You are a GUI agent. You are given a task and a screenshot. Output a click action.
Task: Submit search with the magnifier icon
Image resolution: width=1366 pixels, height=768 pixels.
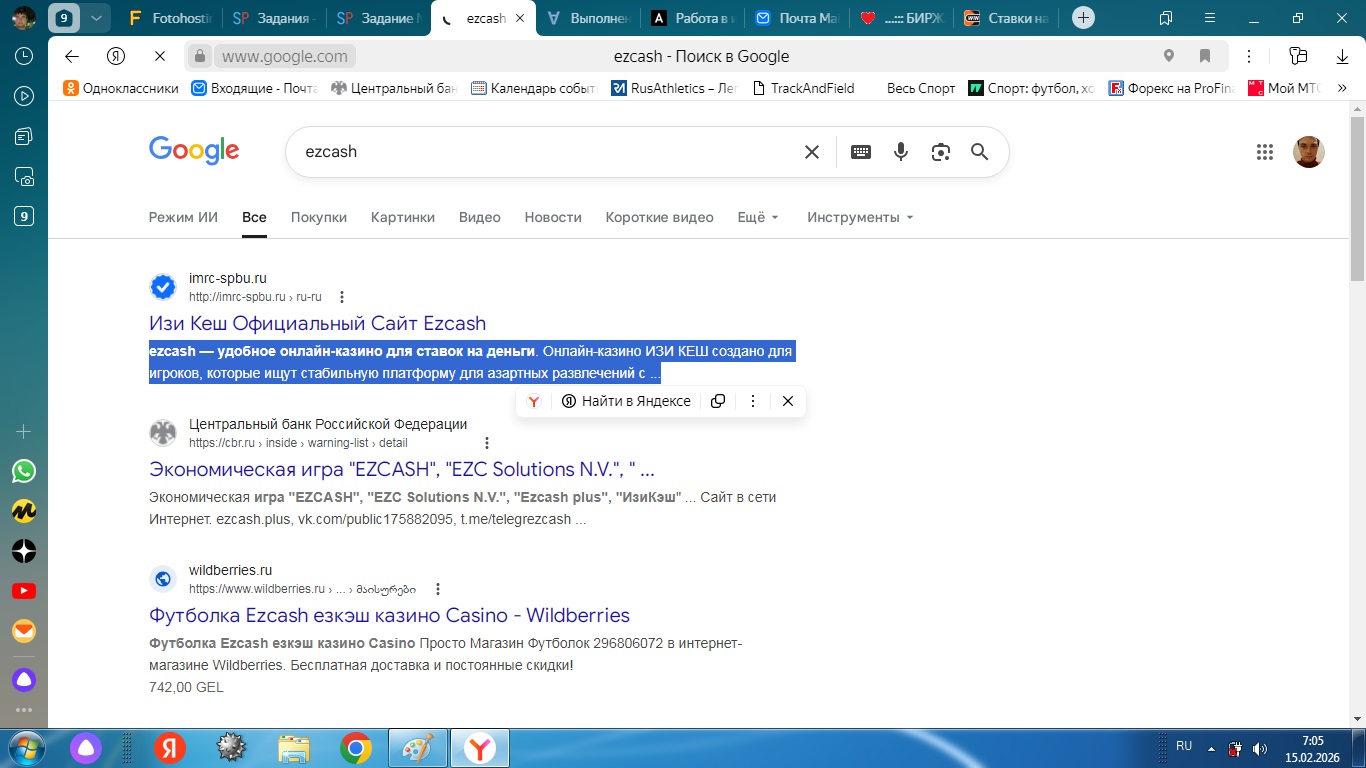[980, 152]
